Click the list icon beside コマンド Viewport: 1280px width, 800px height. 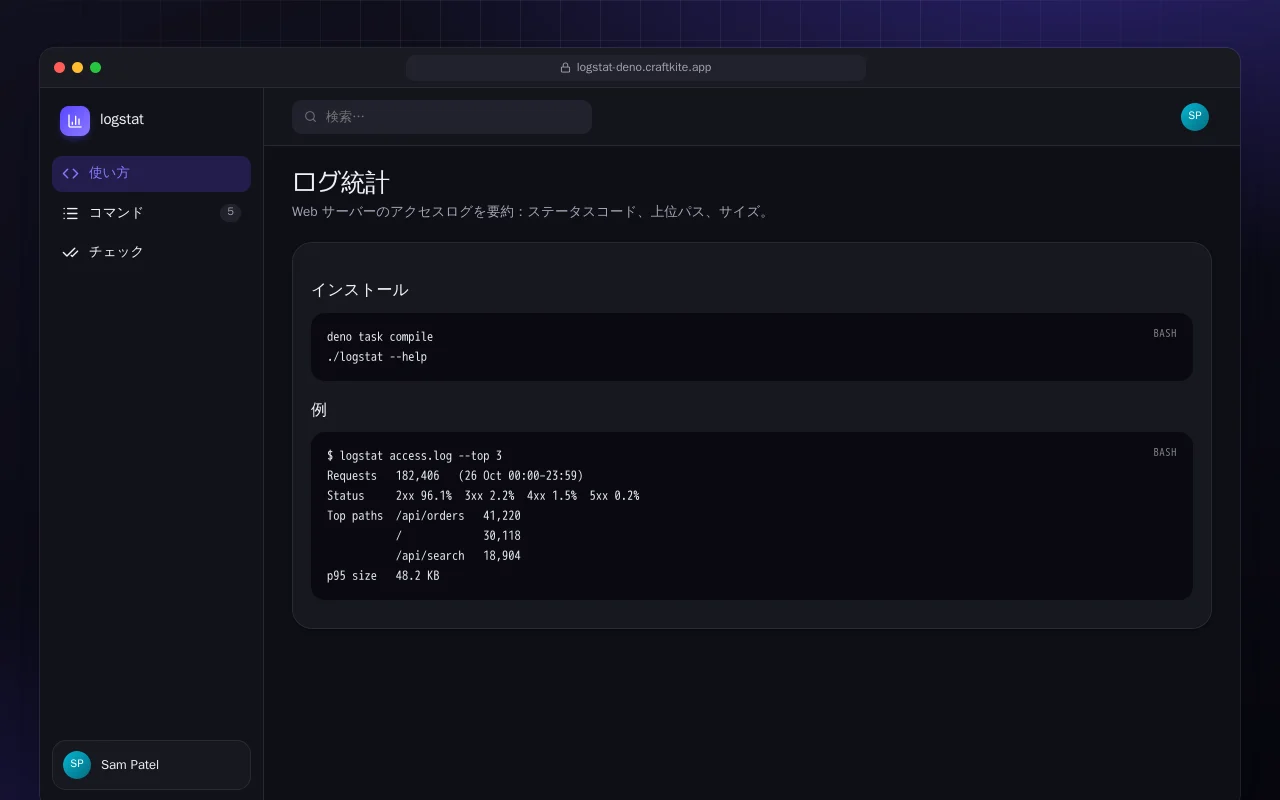[70, 213]
